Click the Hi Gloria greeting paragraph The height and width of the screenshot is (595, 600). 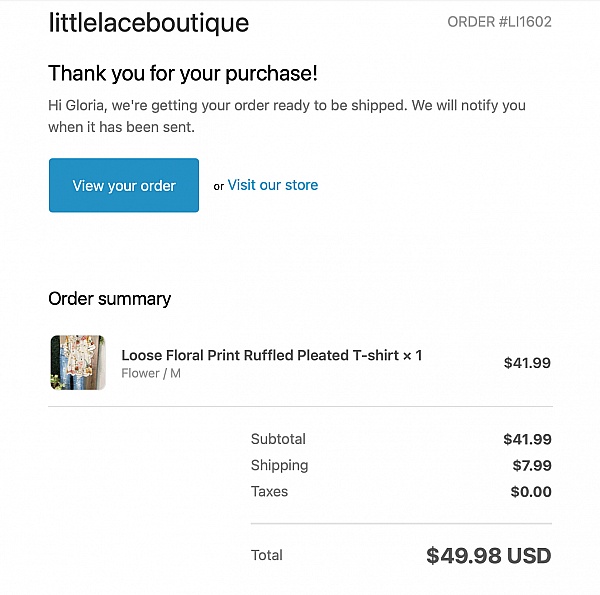pos(286,116)
